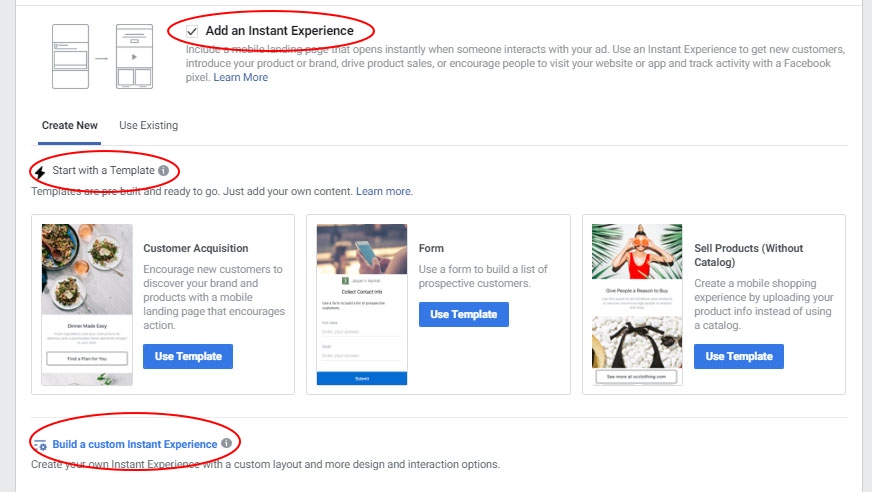Click Sell Products (Without Catalog) heading
The height and width of the screenshot is (492, 872).
(x=749, y=255)
